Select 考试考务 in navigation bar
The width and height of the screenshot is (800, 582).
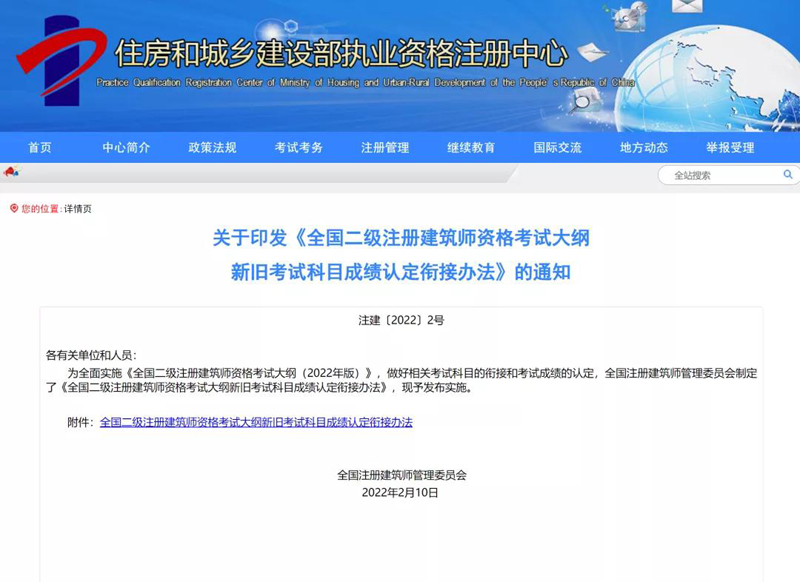[x=299, y=148]
